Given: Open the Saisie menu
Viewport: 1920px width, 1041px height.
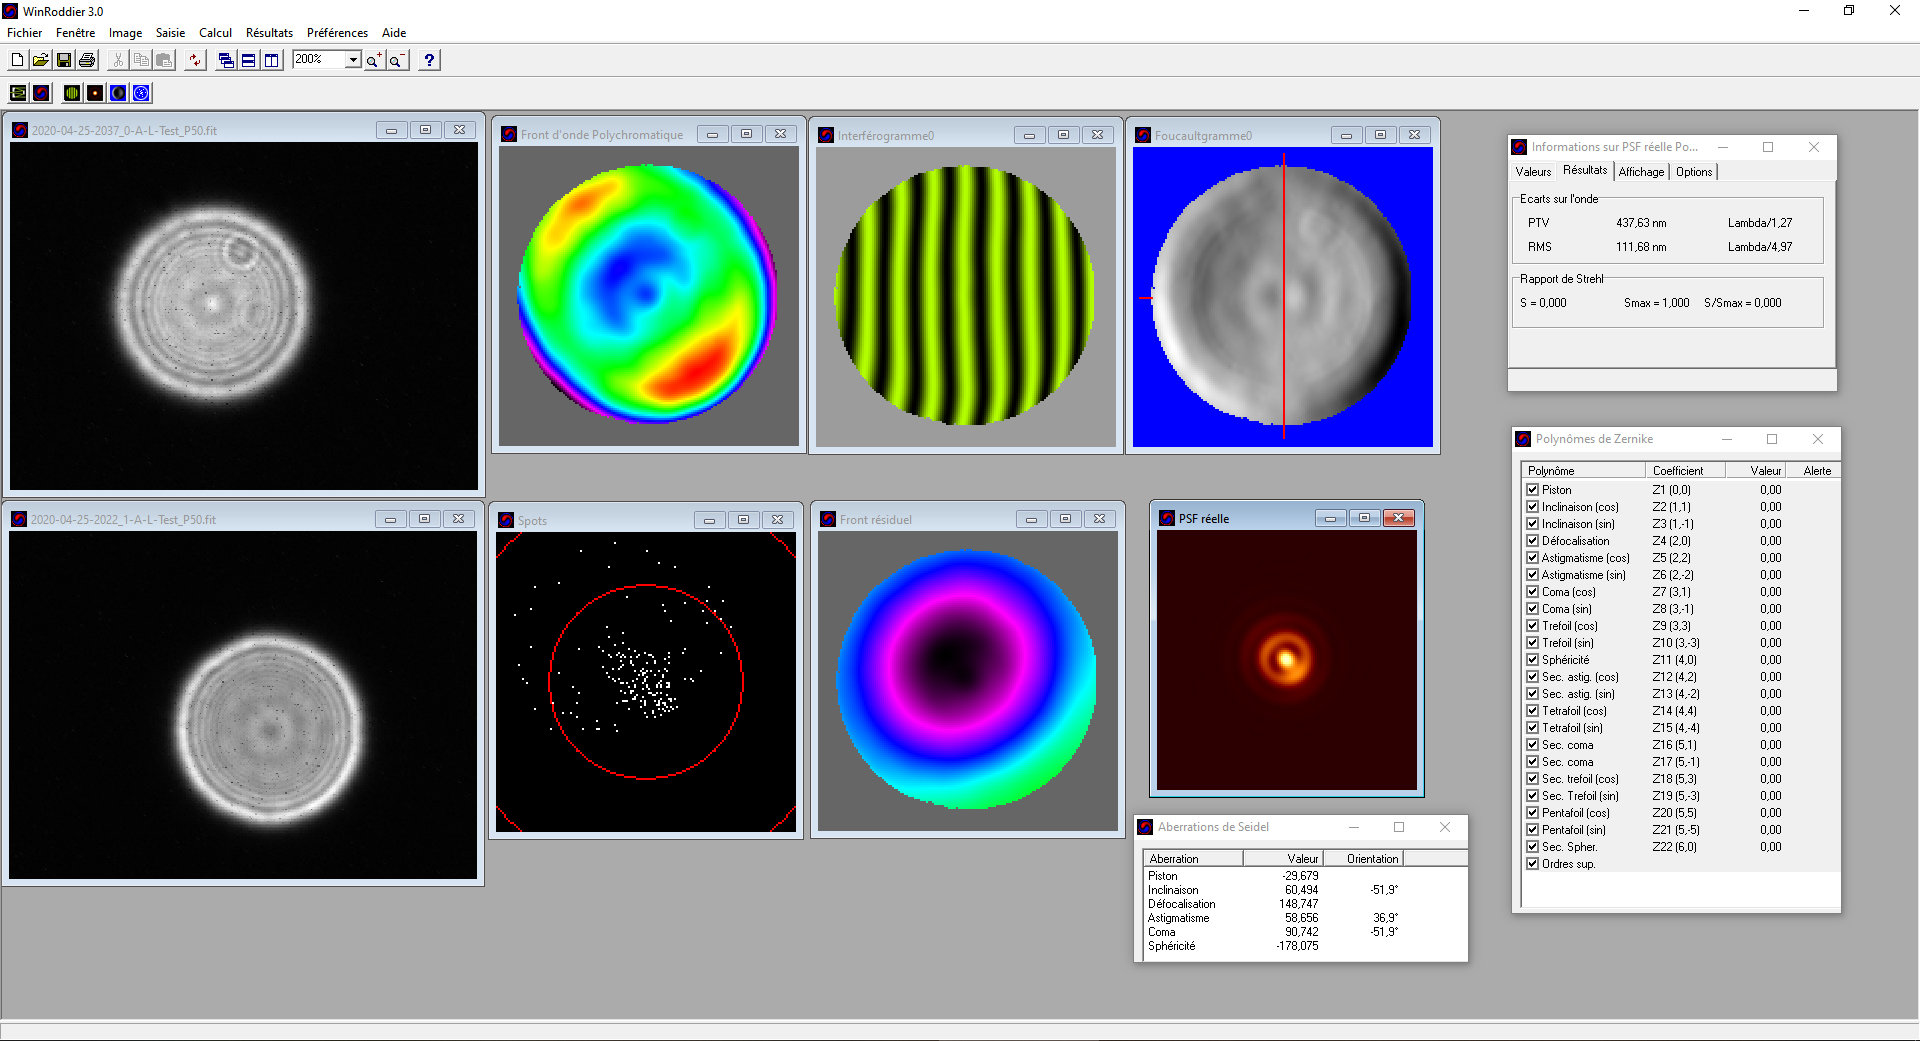Looking at the screenshot, I should tap(170, 33).
